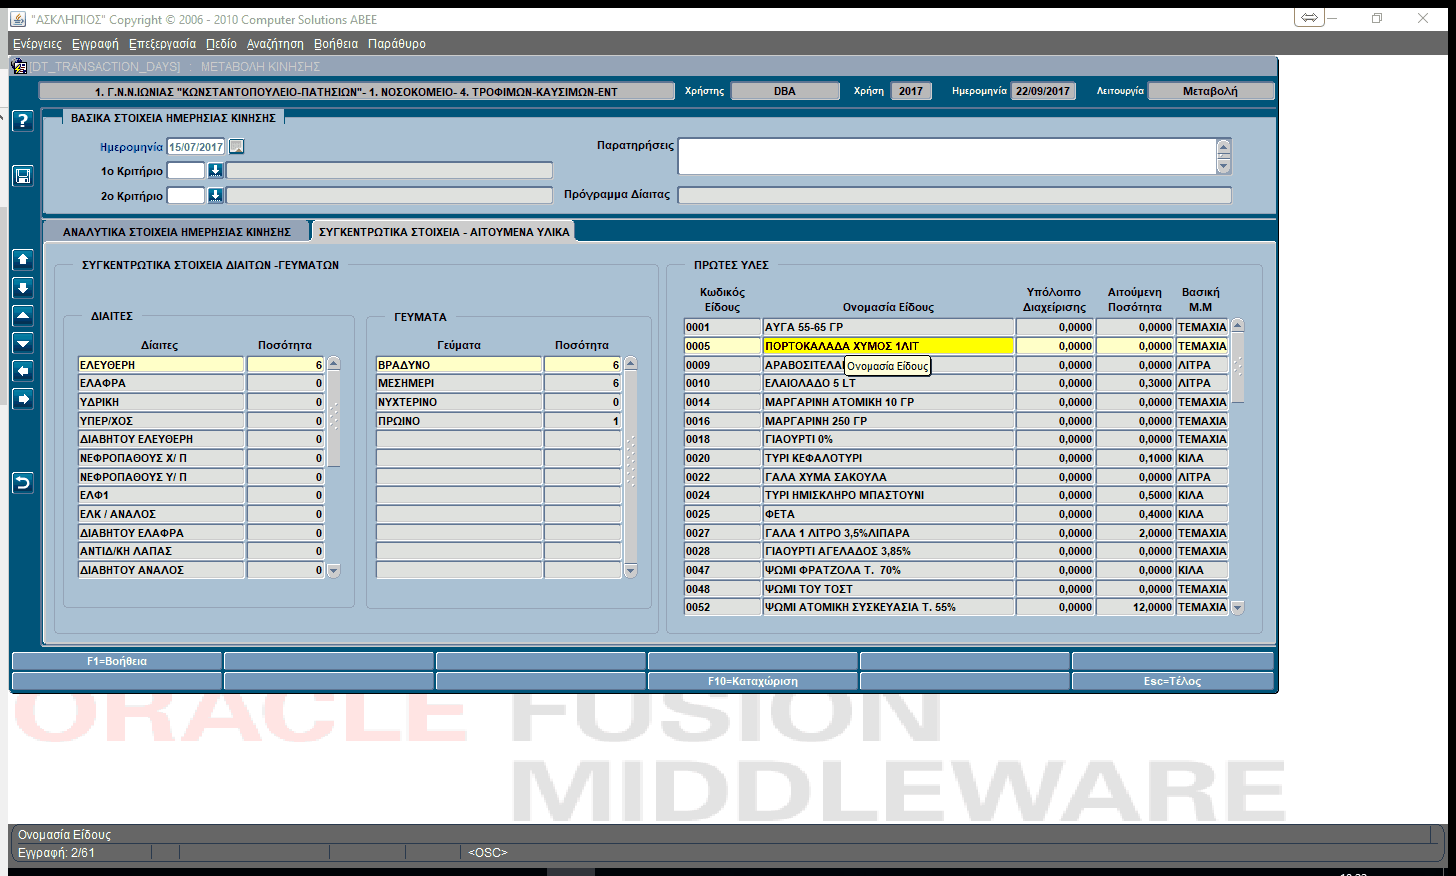Click item name ΕΛΑΙΟΛΑΔΟ 5 LT

point(888,383)
